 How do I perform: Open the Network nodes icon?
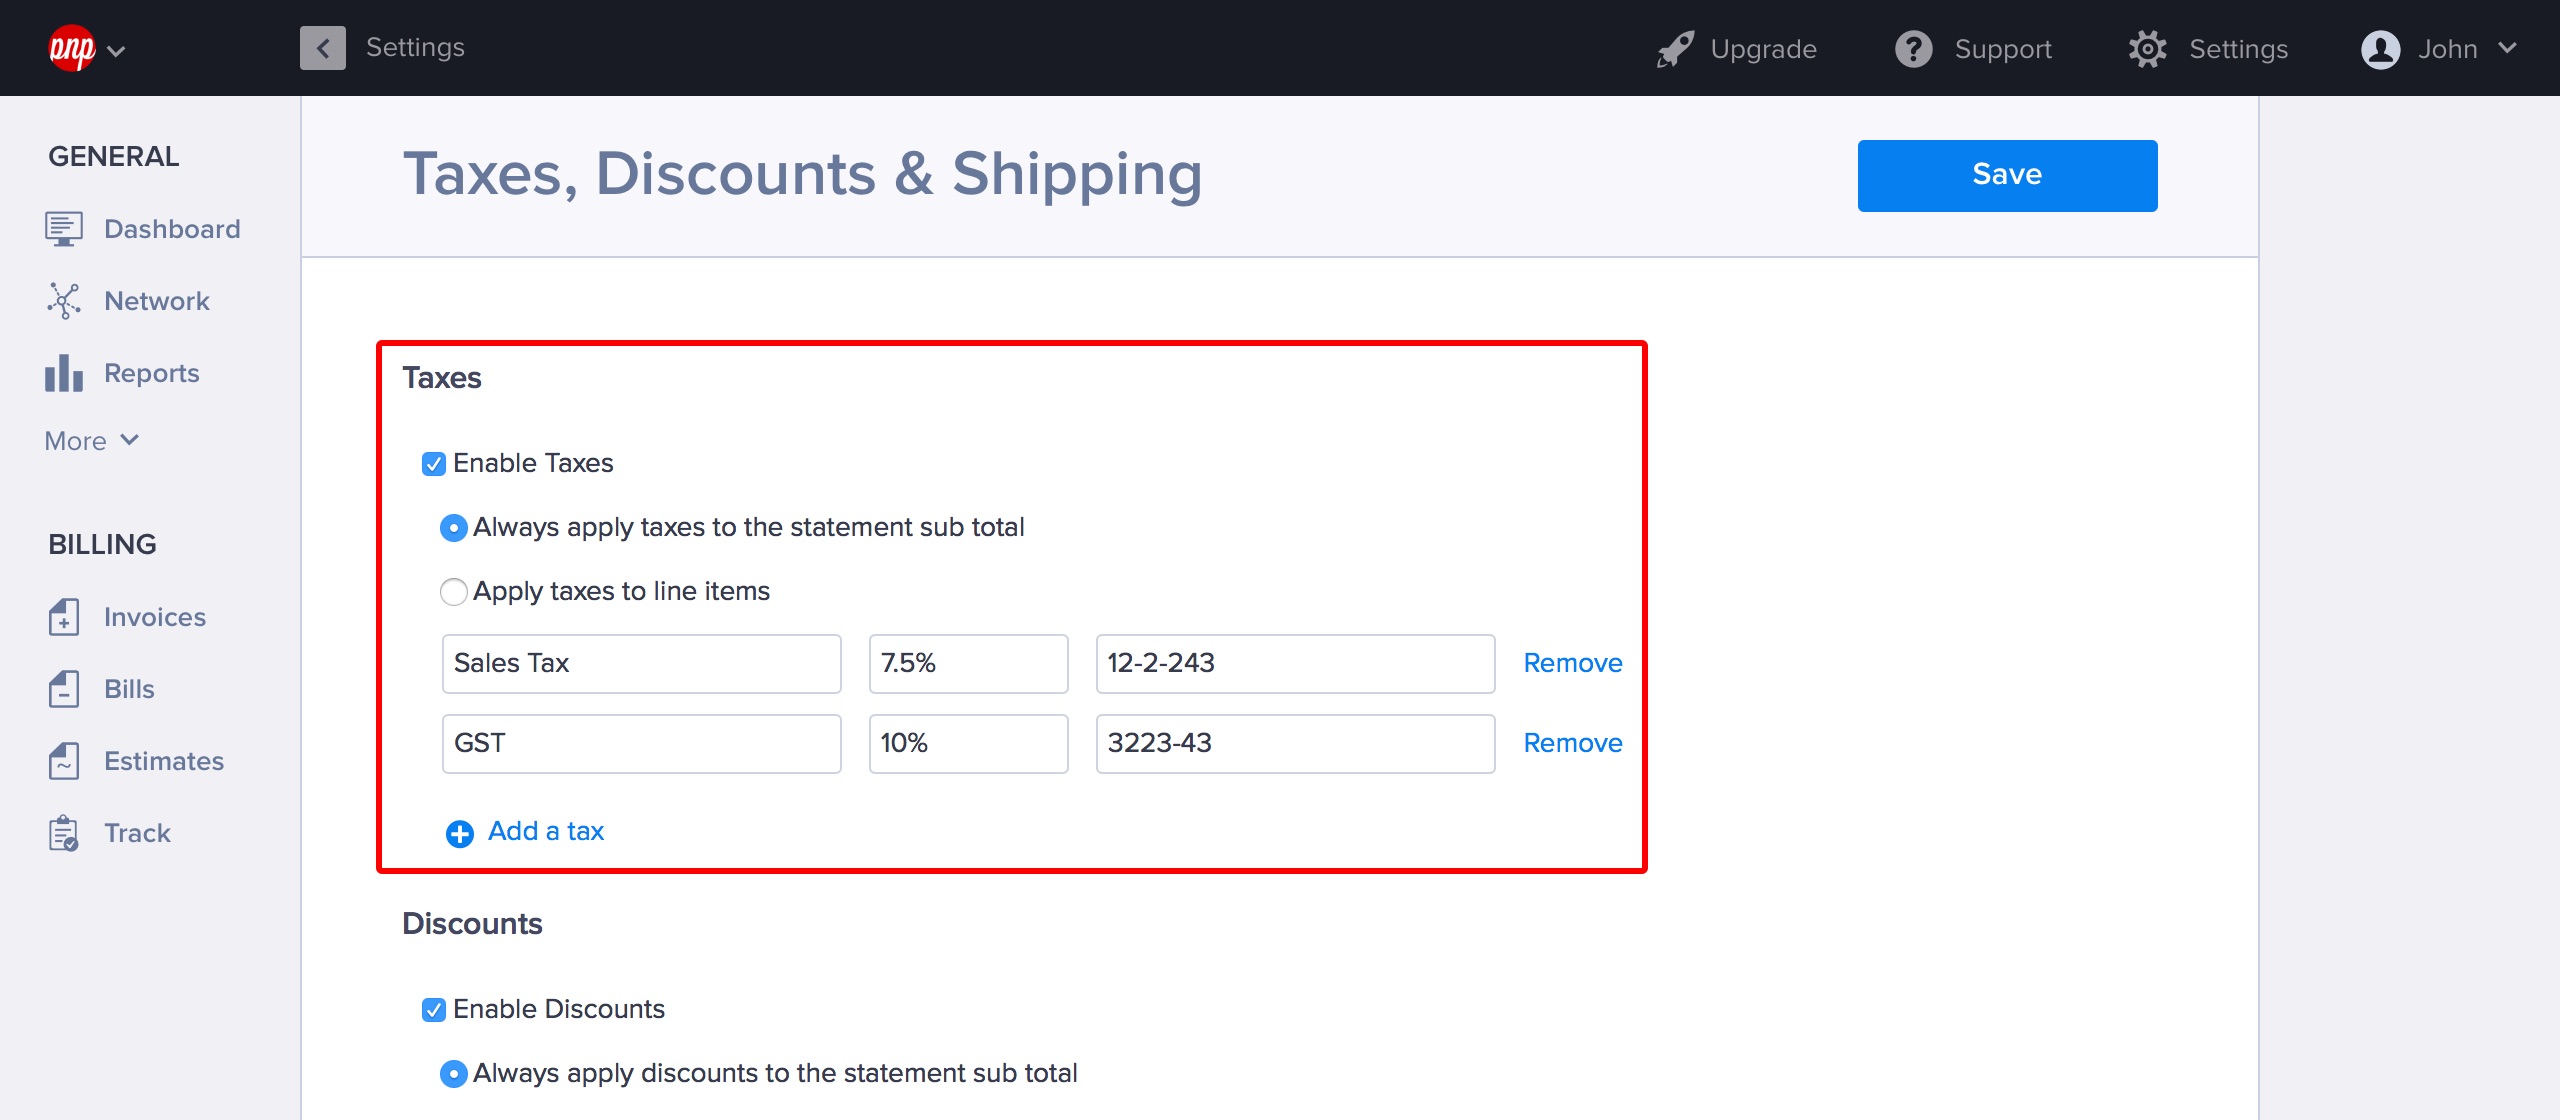click(x=63, y=301)
